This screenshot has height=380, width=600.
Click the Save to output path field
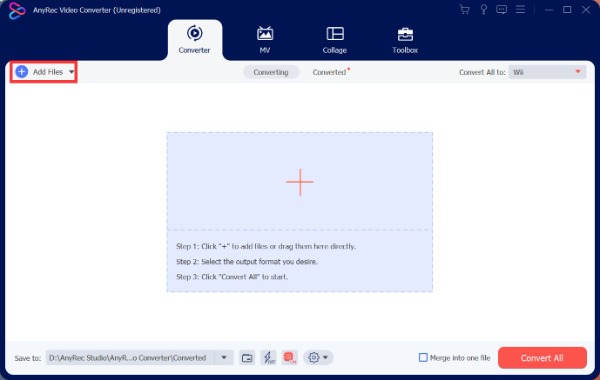tap(130, 358)
